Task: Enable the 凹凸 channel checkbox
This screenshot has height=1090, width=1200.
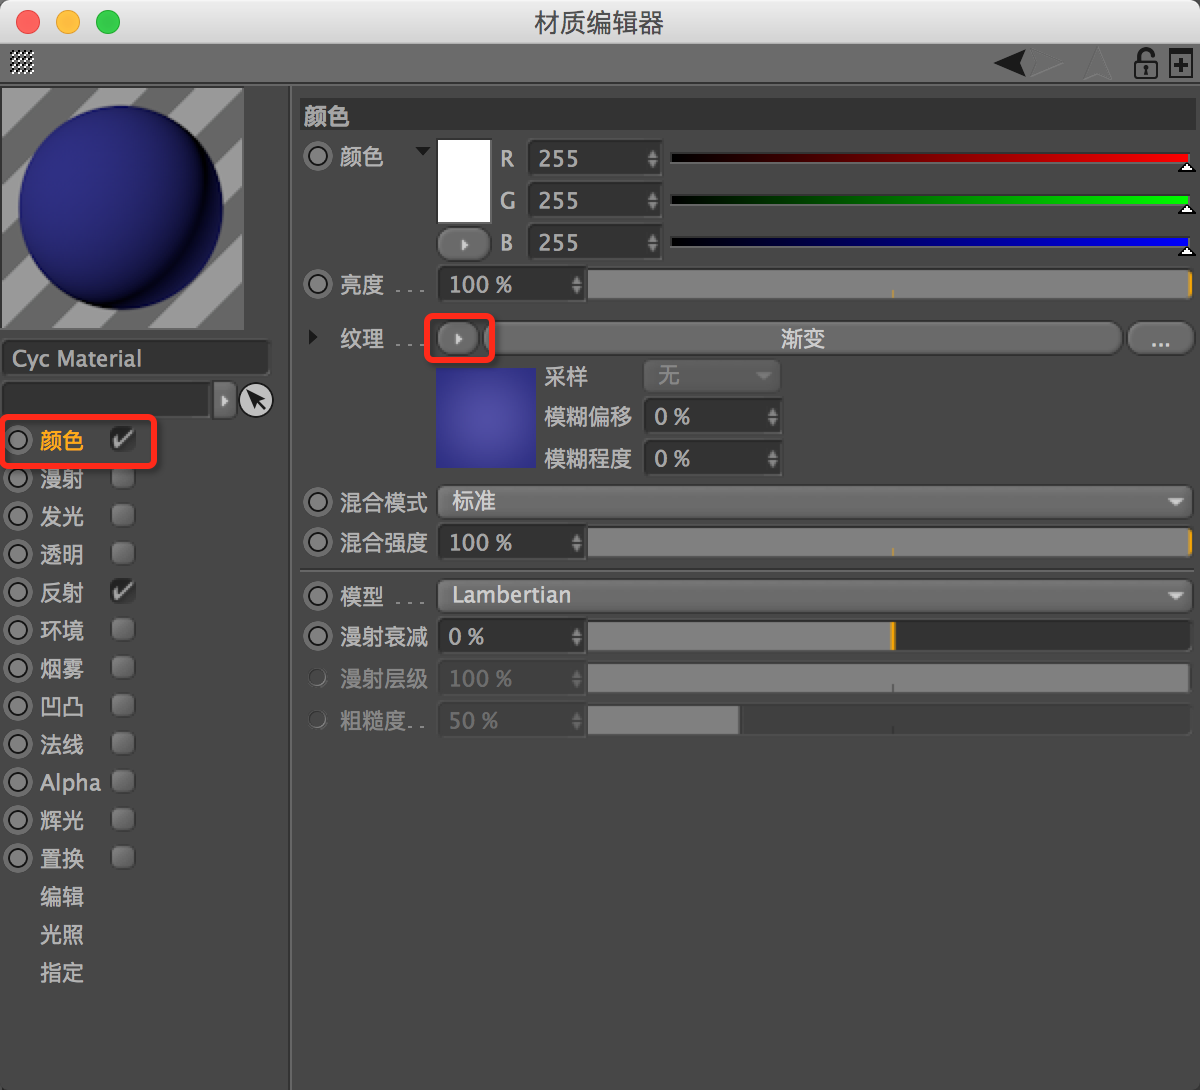Action: pyautogui.click(x=123, y=705)
